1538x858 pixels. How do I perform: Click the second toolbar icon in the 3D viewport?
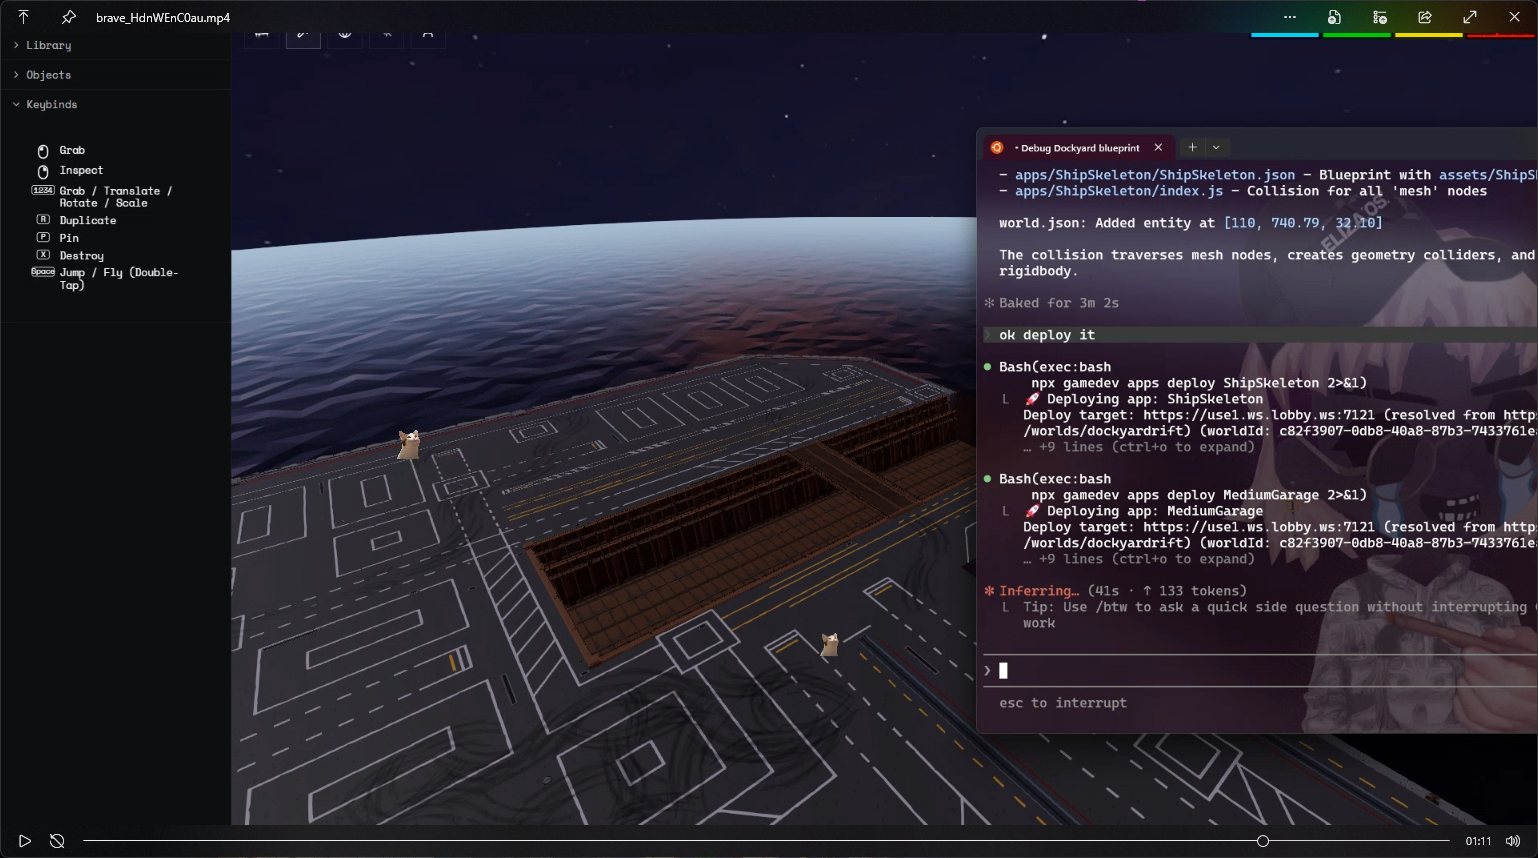tap(303, 35)
